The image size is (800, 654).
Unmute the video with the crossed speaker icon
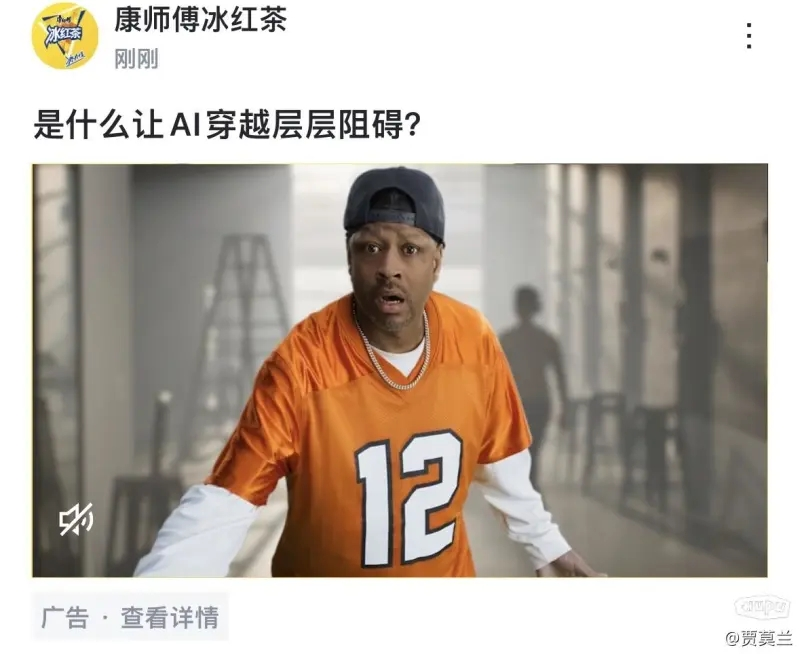tap(76, 519)
